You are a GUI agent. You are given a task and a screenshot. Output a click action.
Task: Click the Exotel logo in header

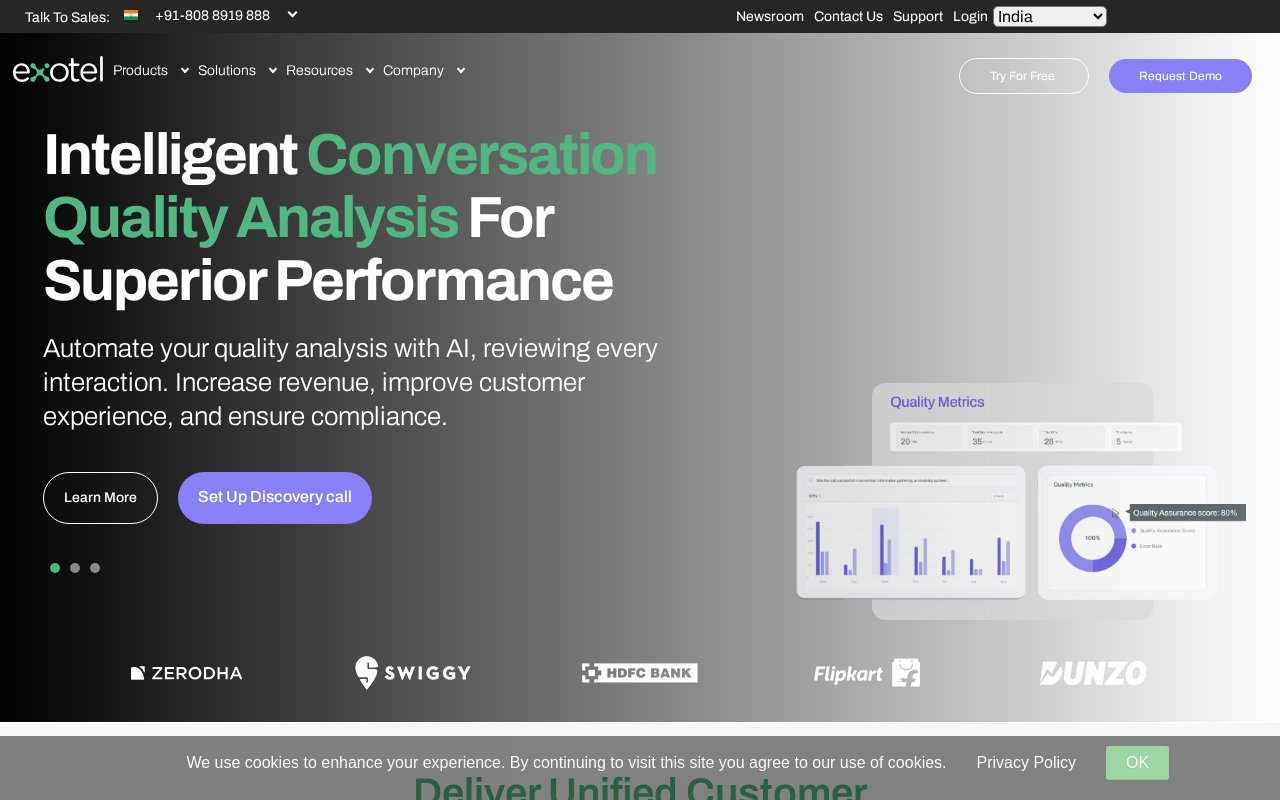[58, 70]
